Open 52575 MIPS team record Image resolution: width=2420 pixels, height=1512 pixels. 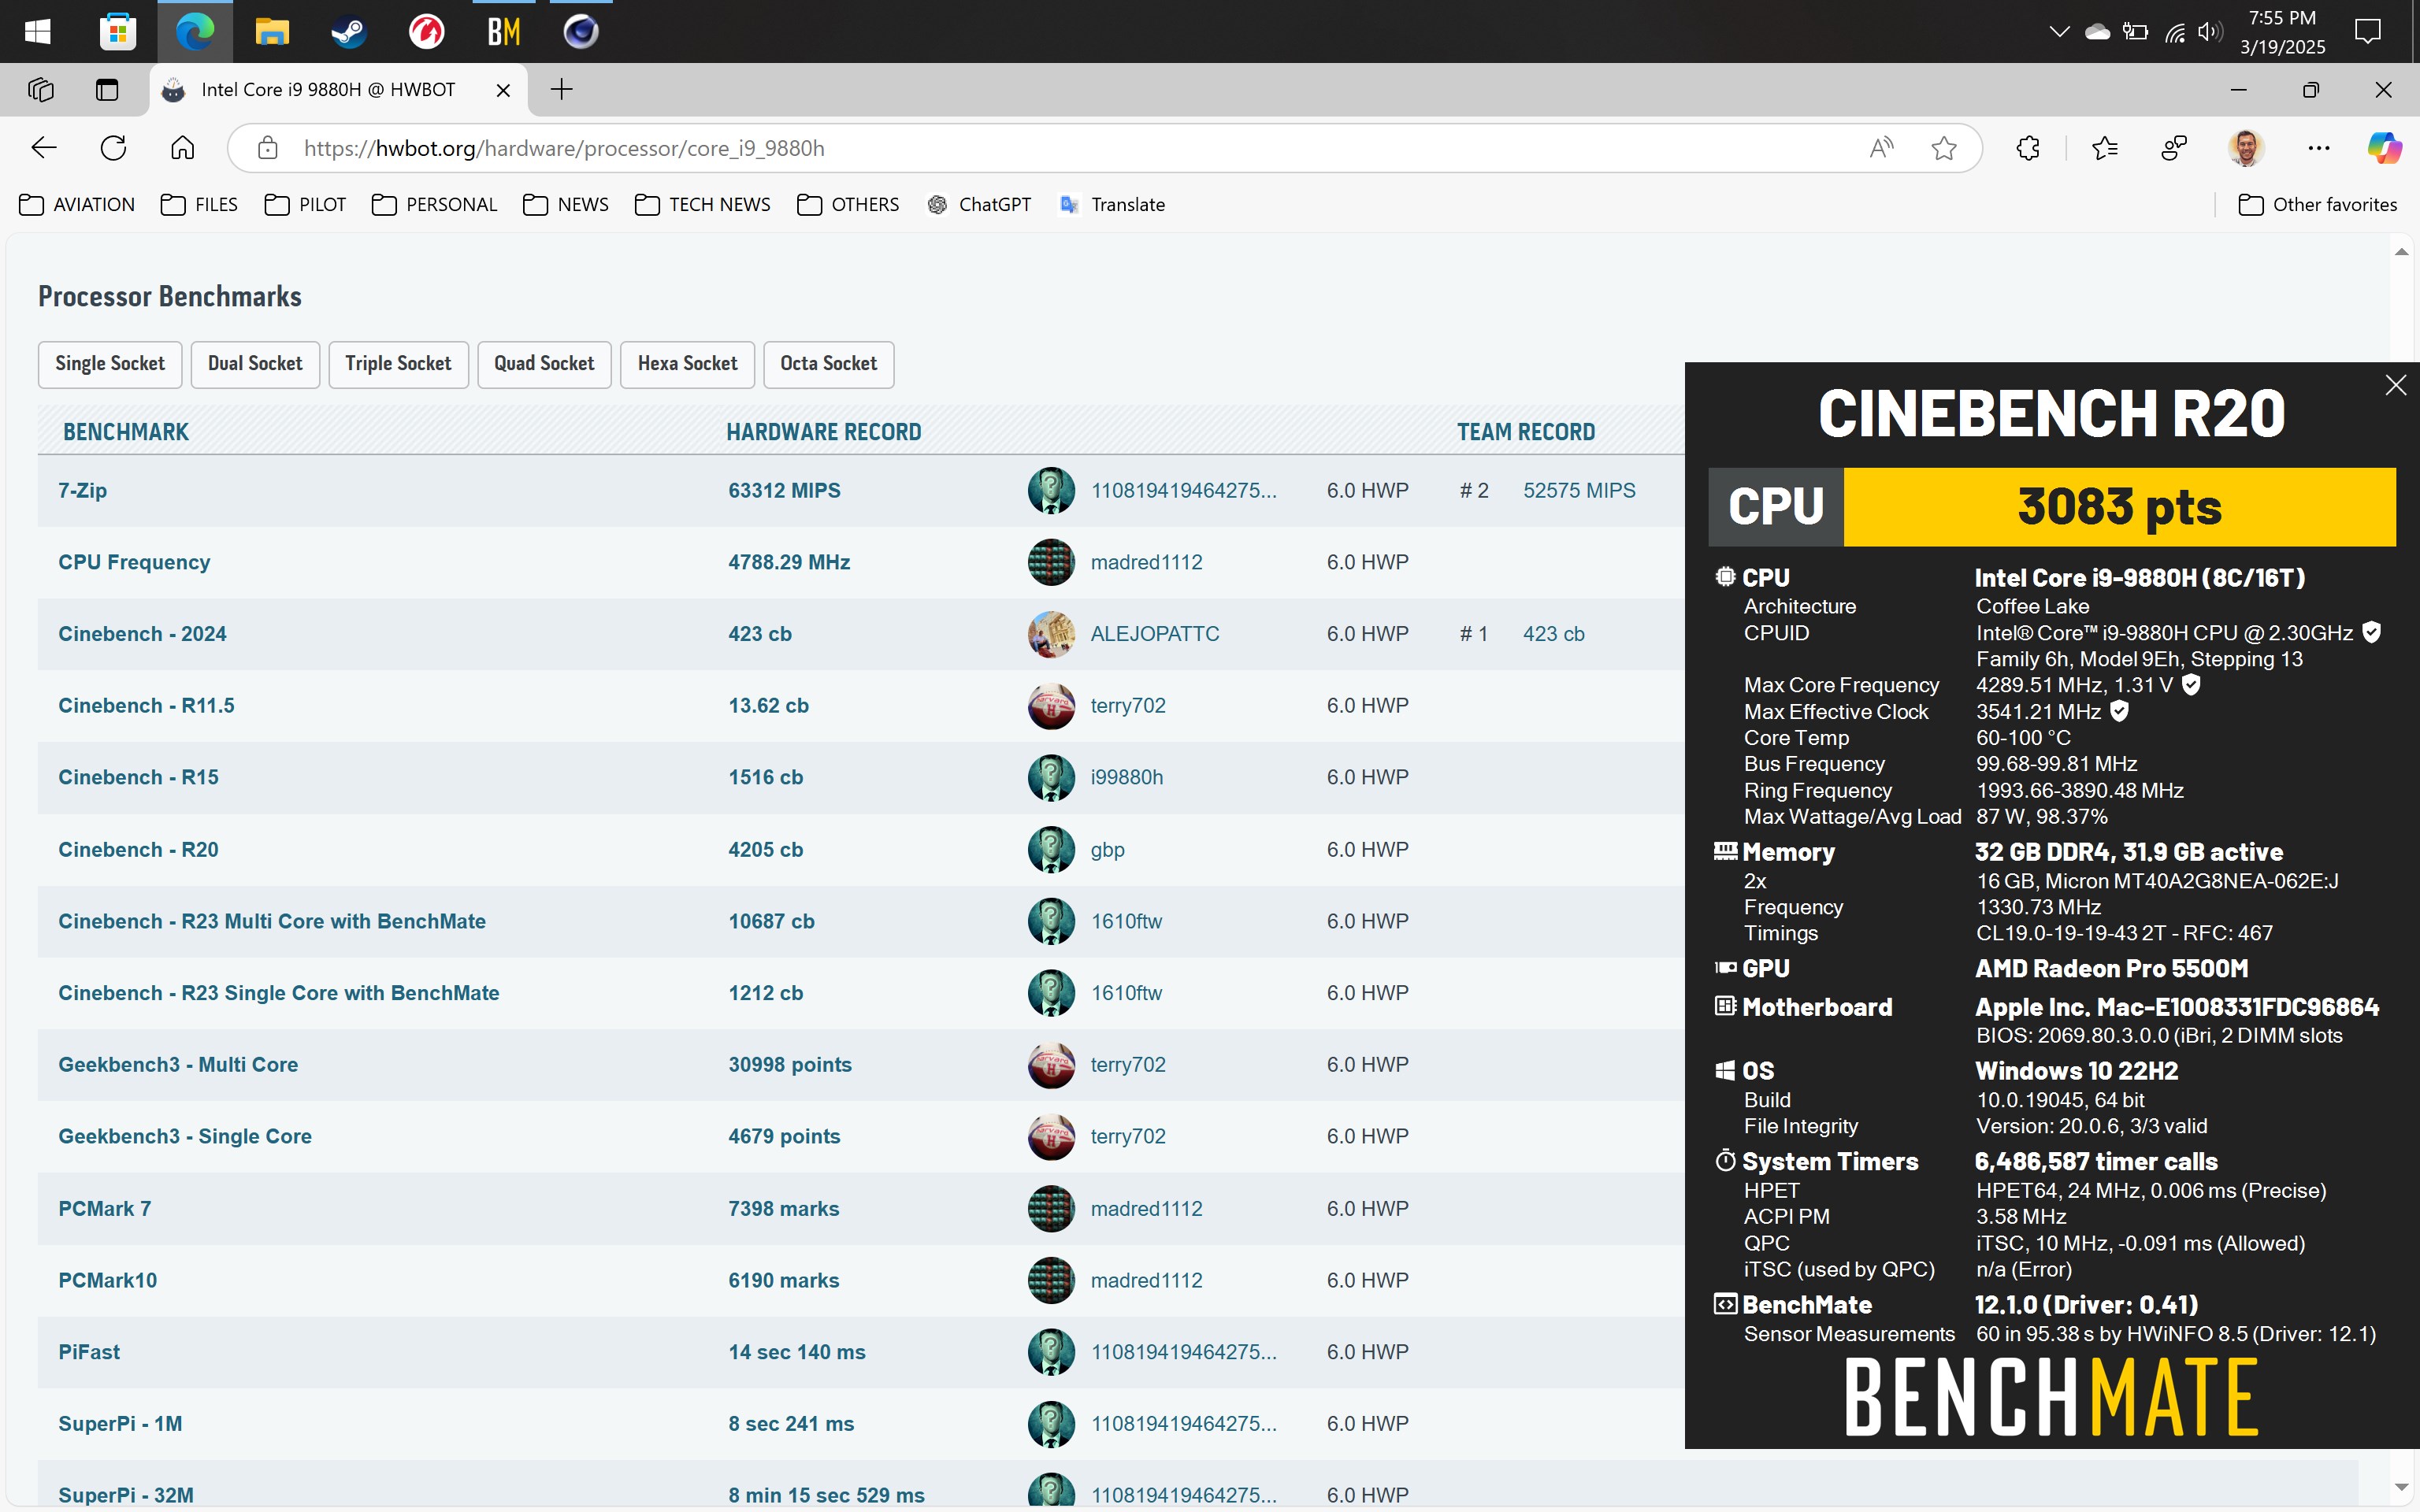click(1579, 491)
